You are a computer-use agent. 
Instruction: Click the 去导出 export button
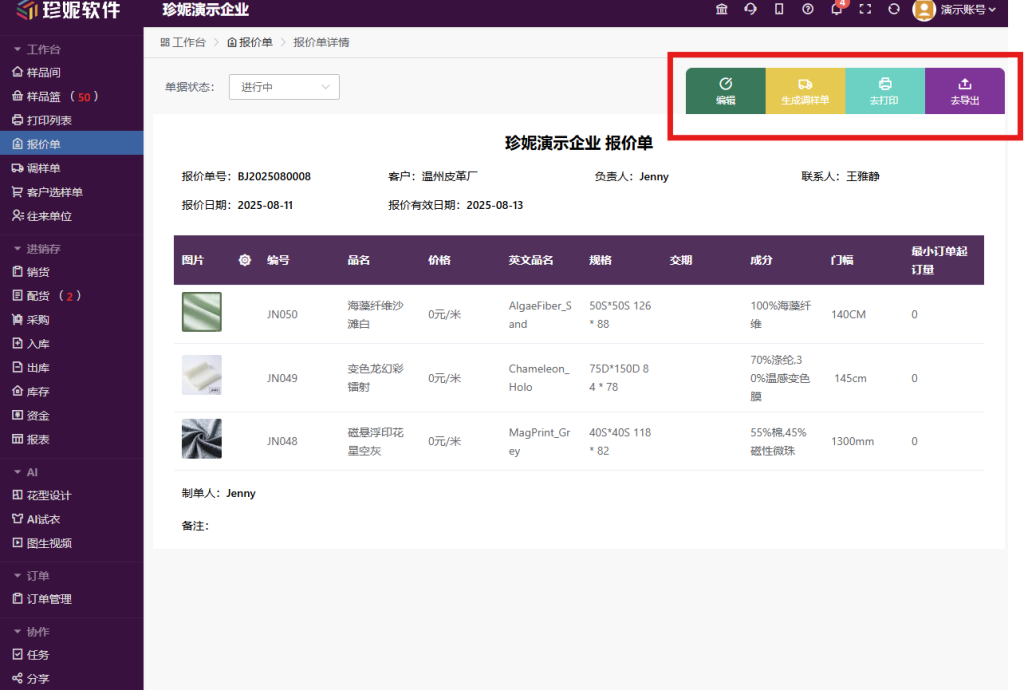coord(964,91)
